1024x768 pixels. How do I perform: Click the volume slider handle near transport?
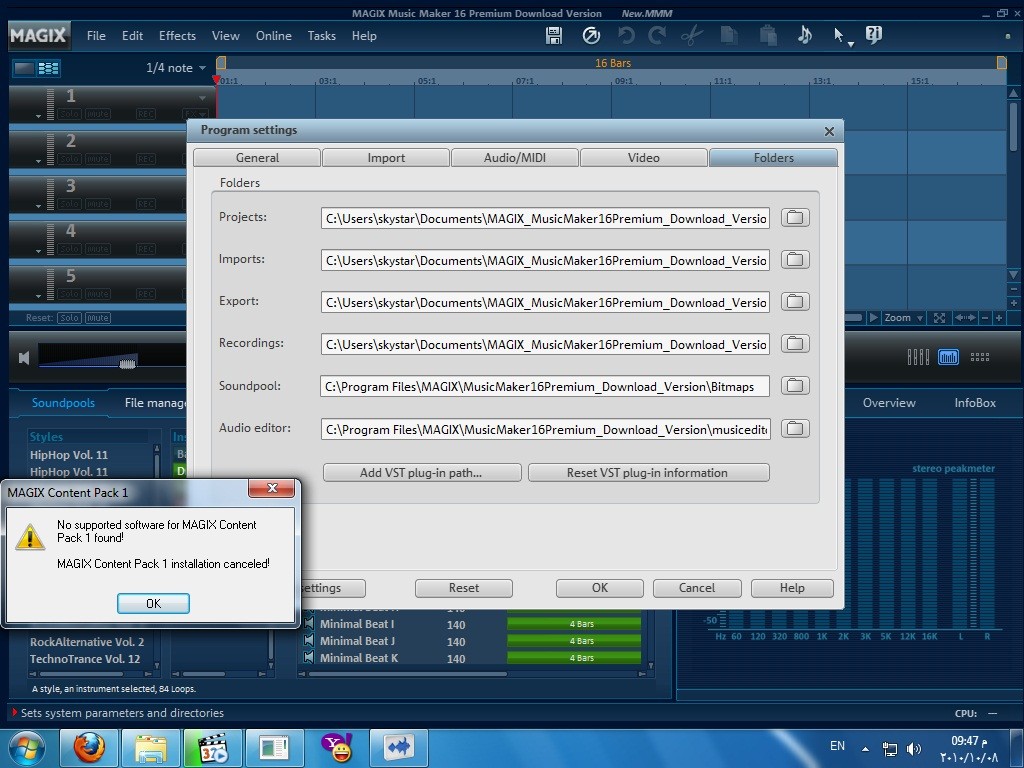coord(127,362)
